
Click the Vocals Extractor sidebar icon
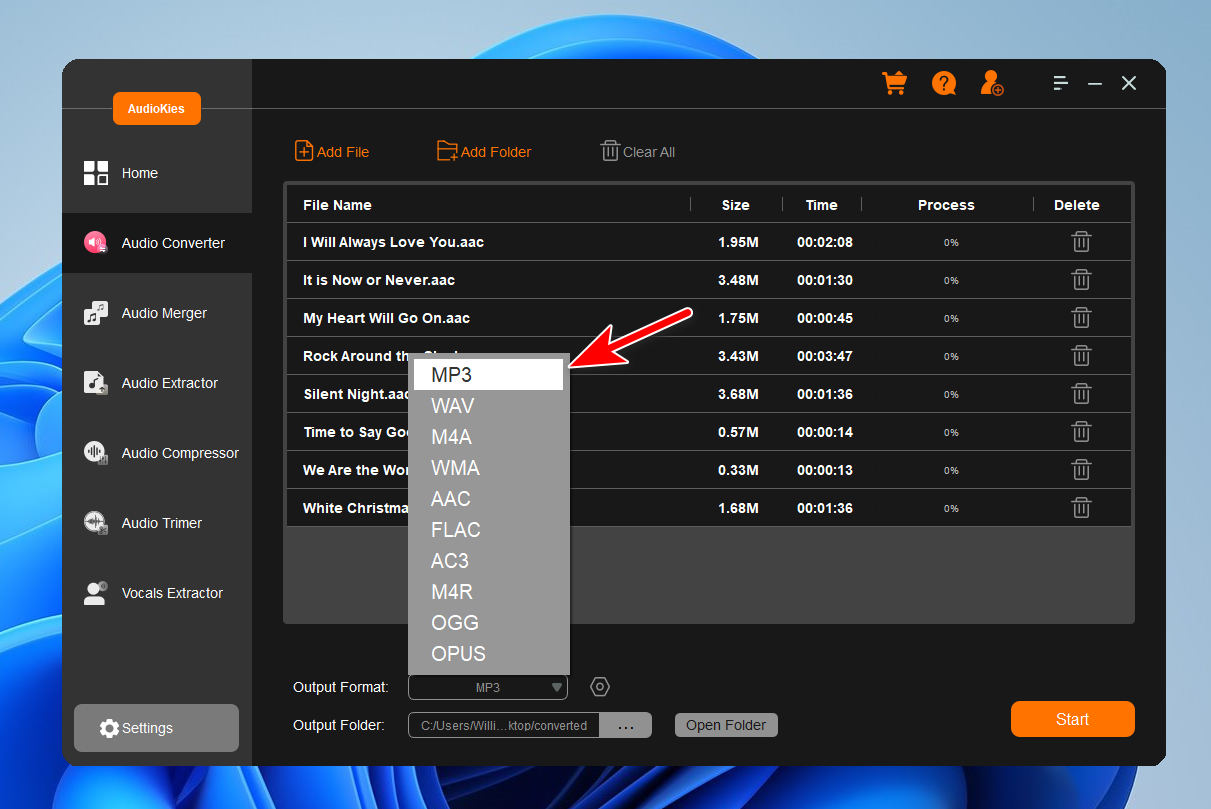[x=95, y=593]
